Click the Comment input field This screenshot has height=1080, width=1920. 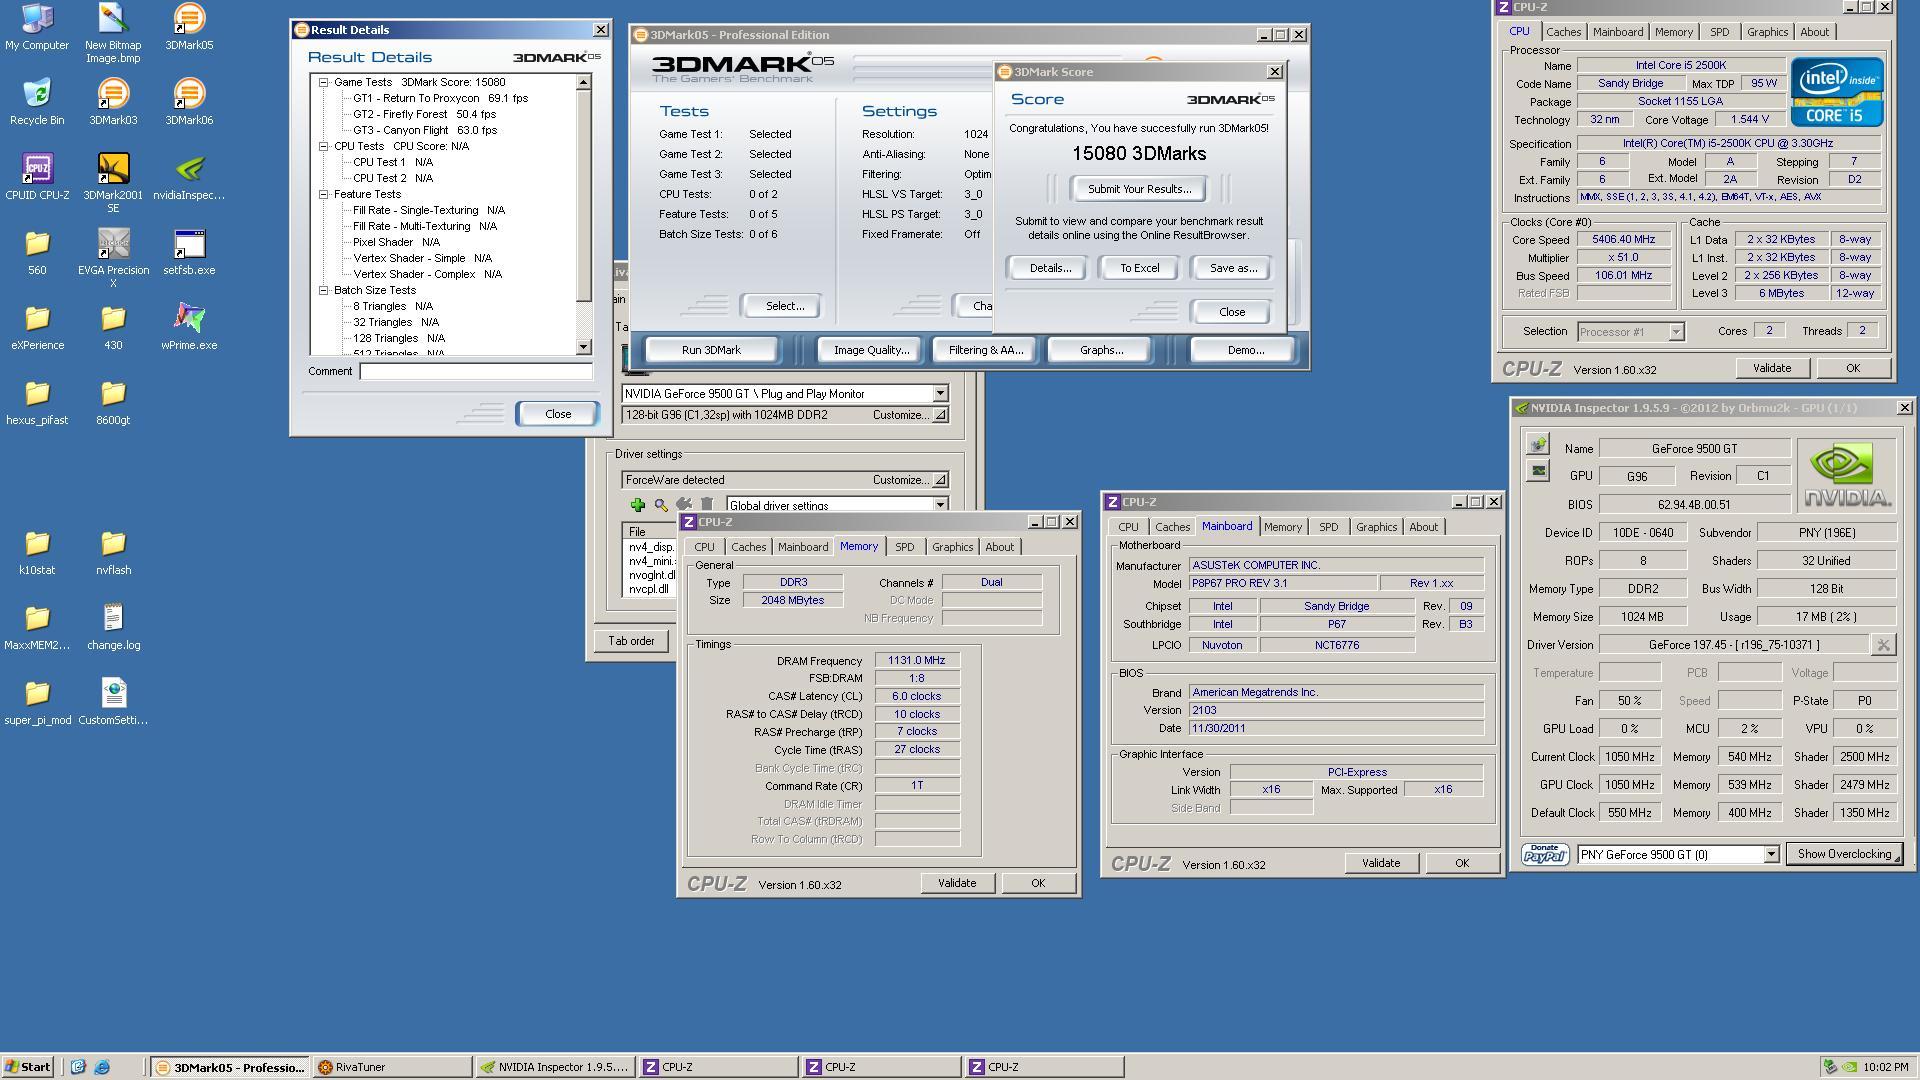tap(476, 371)
